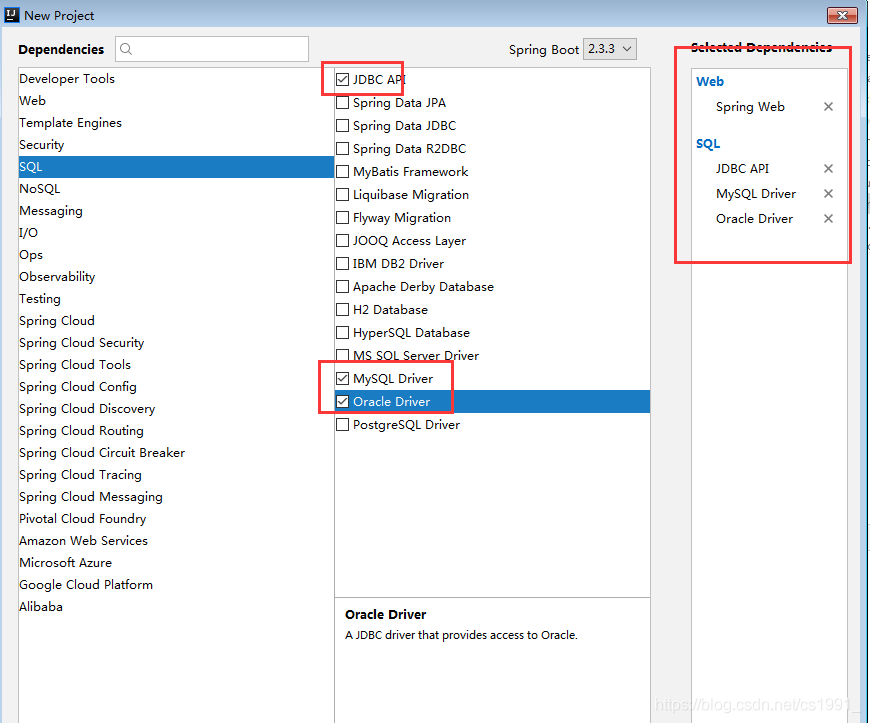Select the Spring Cloud category
Screen dimensions: 870x723
pyautogui.click(x=176, y=321)
